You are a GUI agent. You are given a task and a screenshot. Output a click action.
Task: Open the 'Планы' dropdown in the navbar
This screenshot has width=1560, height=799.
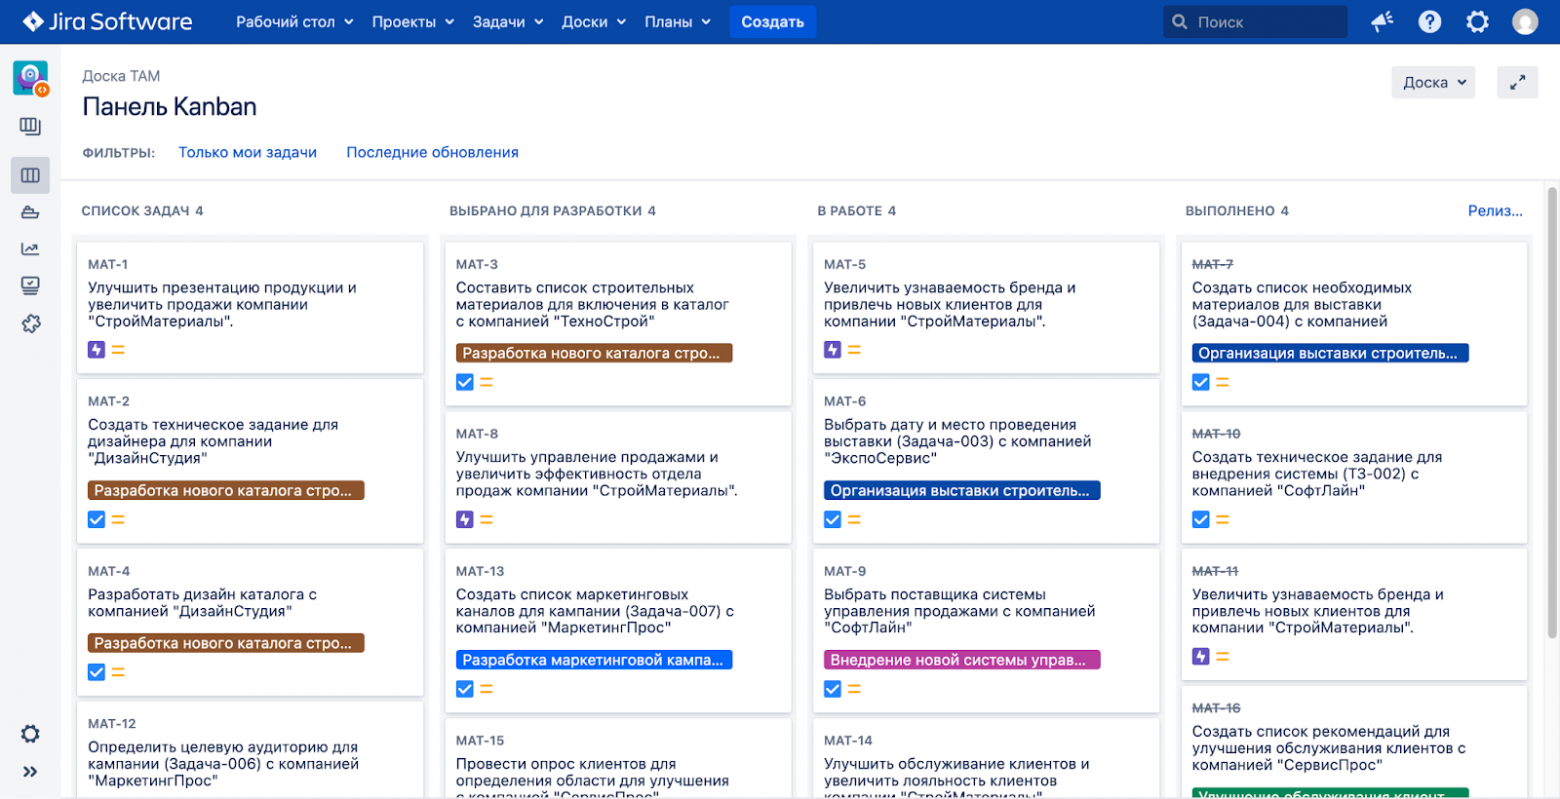coord(677,20)
